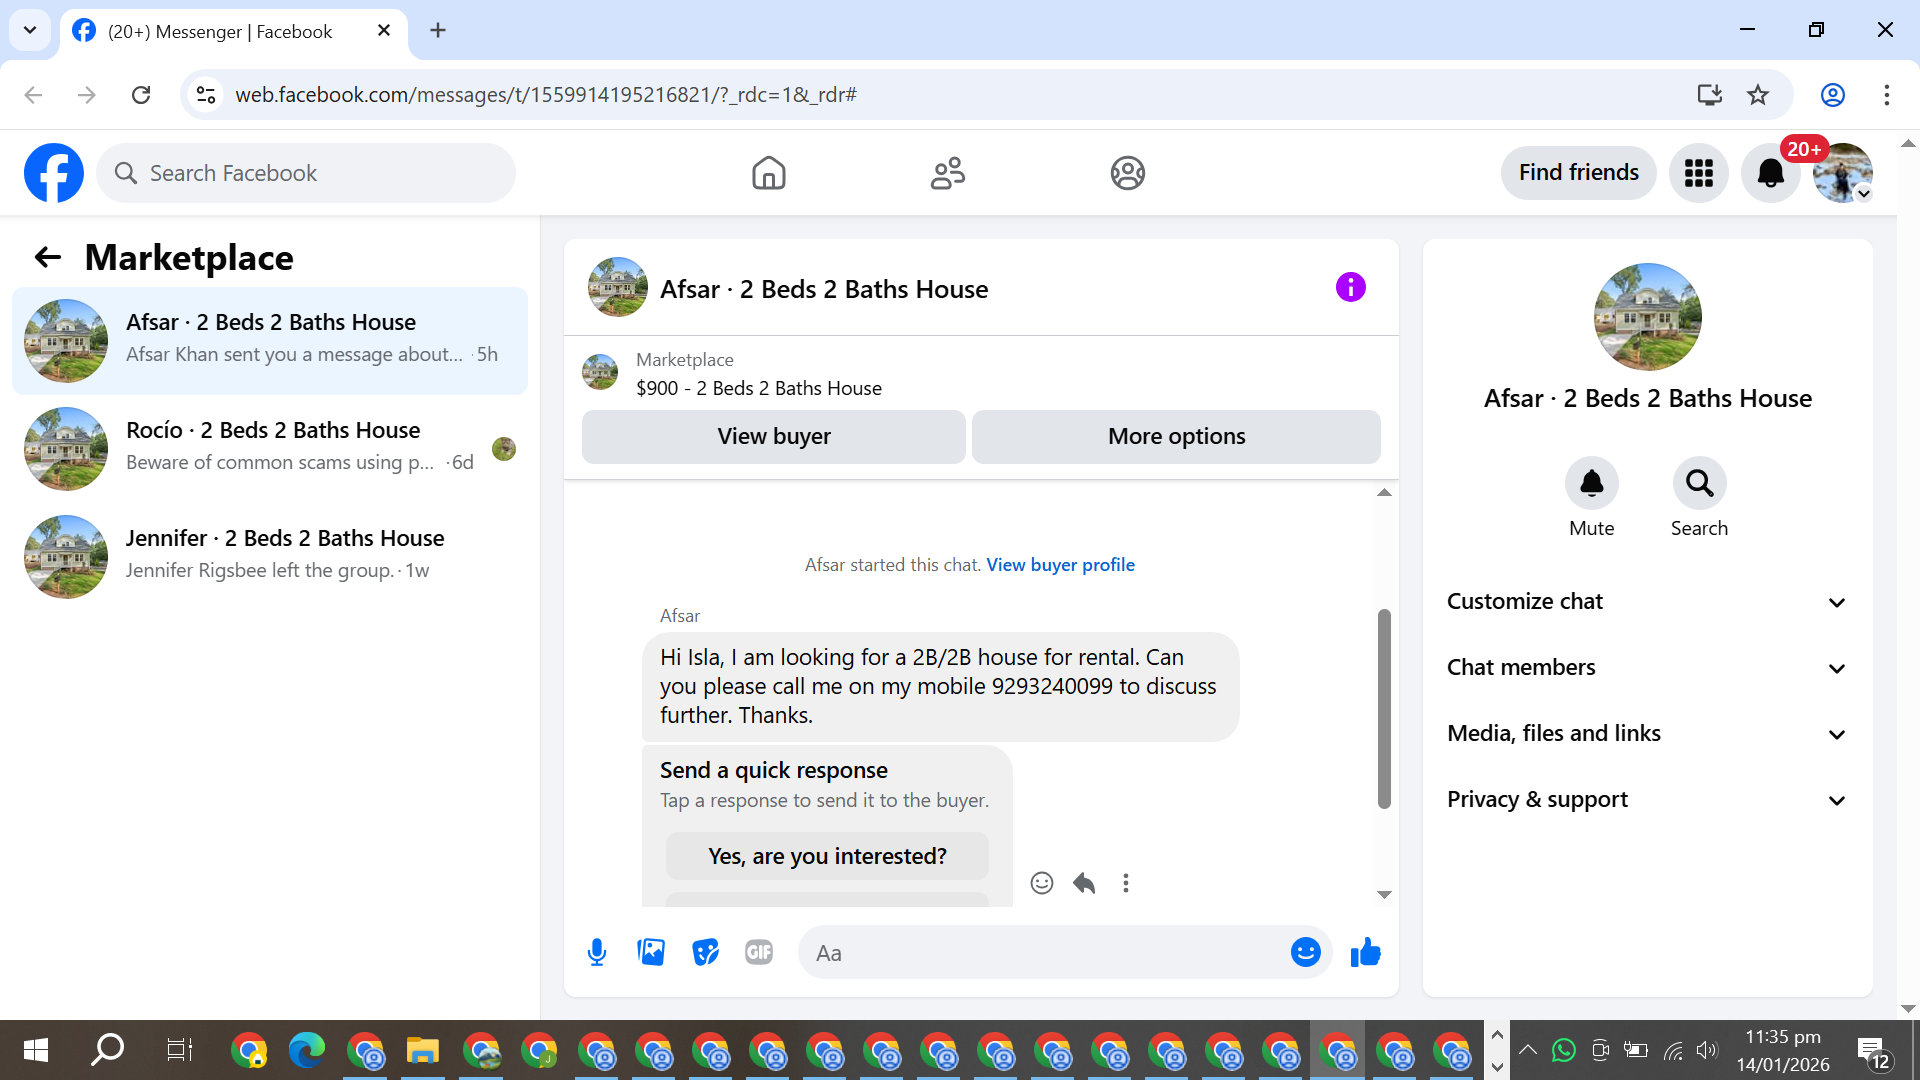The image size is (1920, 1080).
Task: Expand Chat members section
Action: [1647, 668]
